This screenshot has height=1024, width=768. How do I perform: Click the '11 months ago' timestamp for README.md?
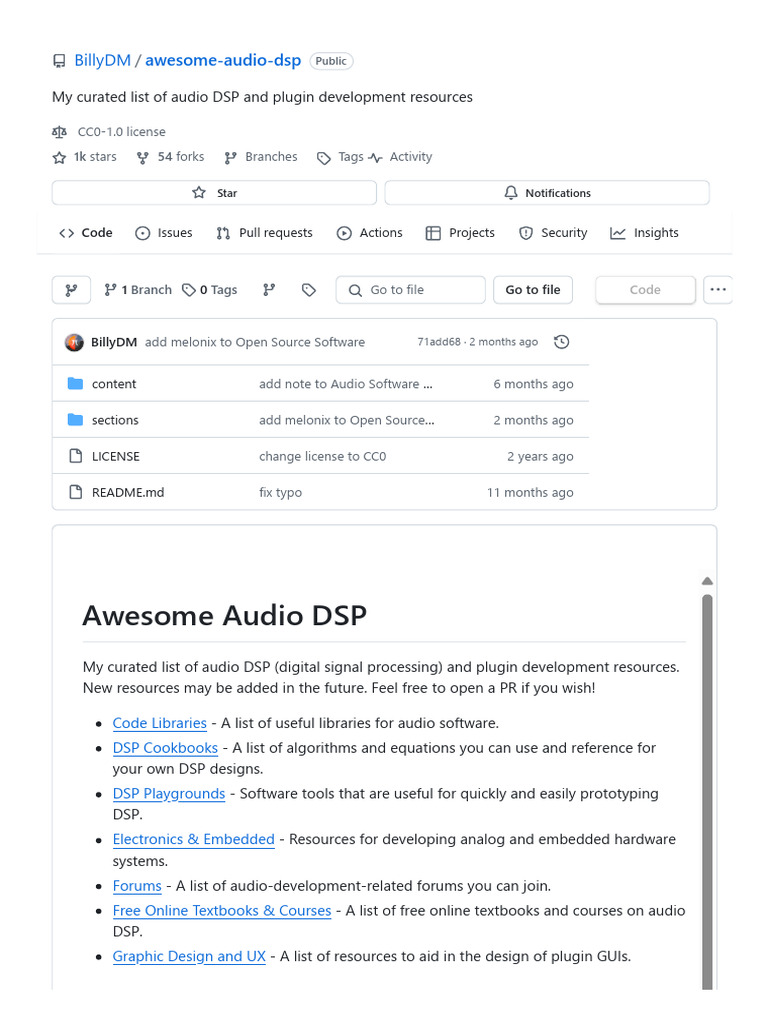(530, 492)
